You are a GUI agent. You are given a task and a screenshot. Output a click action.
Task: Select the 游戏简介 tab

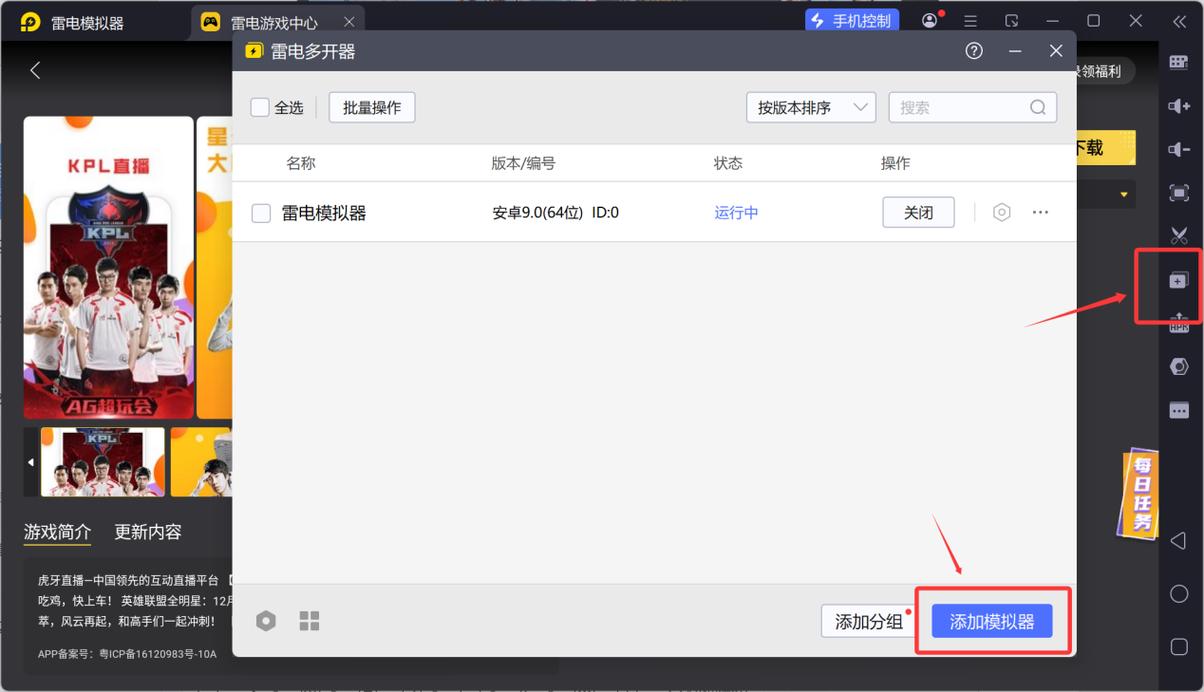coord(57,532)
